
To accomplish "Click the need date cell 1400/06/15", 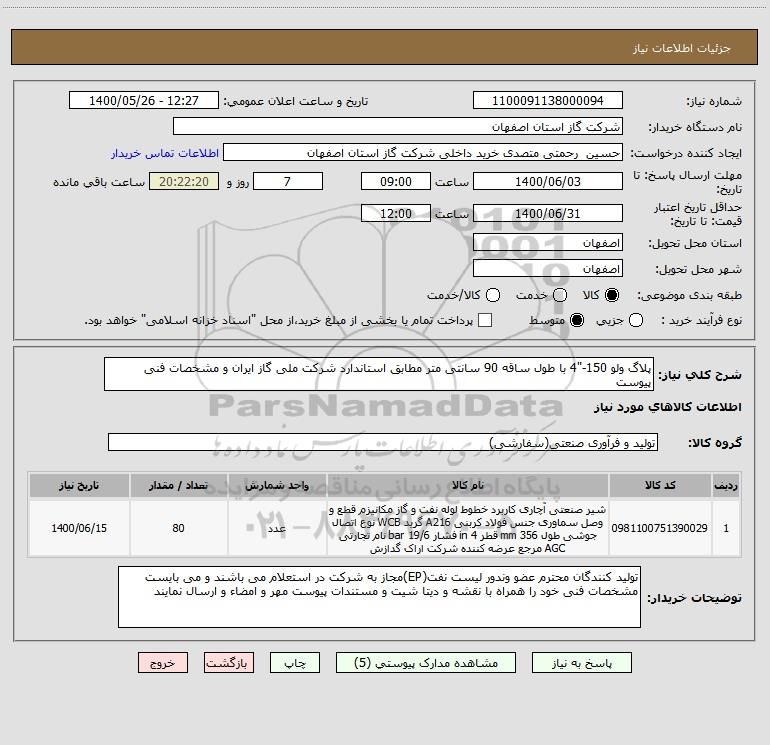I will point(79,528).
